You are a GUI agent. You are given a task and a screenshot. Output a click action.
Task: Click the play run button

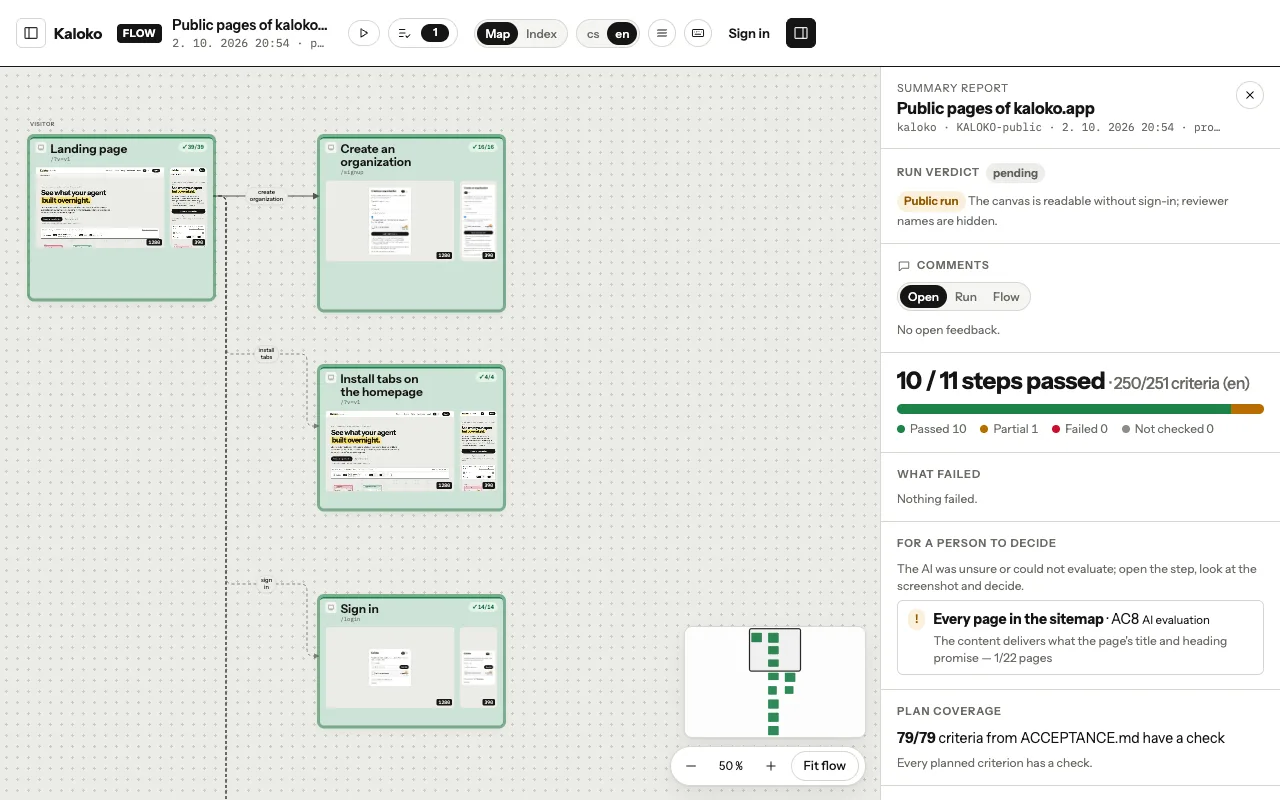tap(364, 33)
